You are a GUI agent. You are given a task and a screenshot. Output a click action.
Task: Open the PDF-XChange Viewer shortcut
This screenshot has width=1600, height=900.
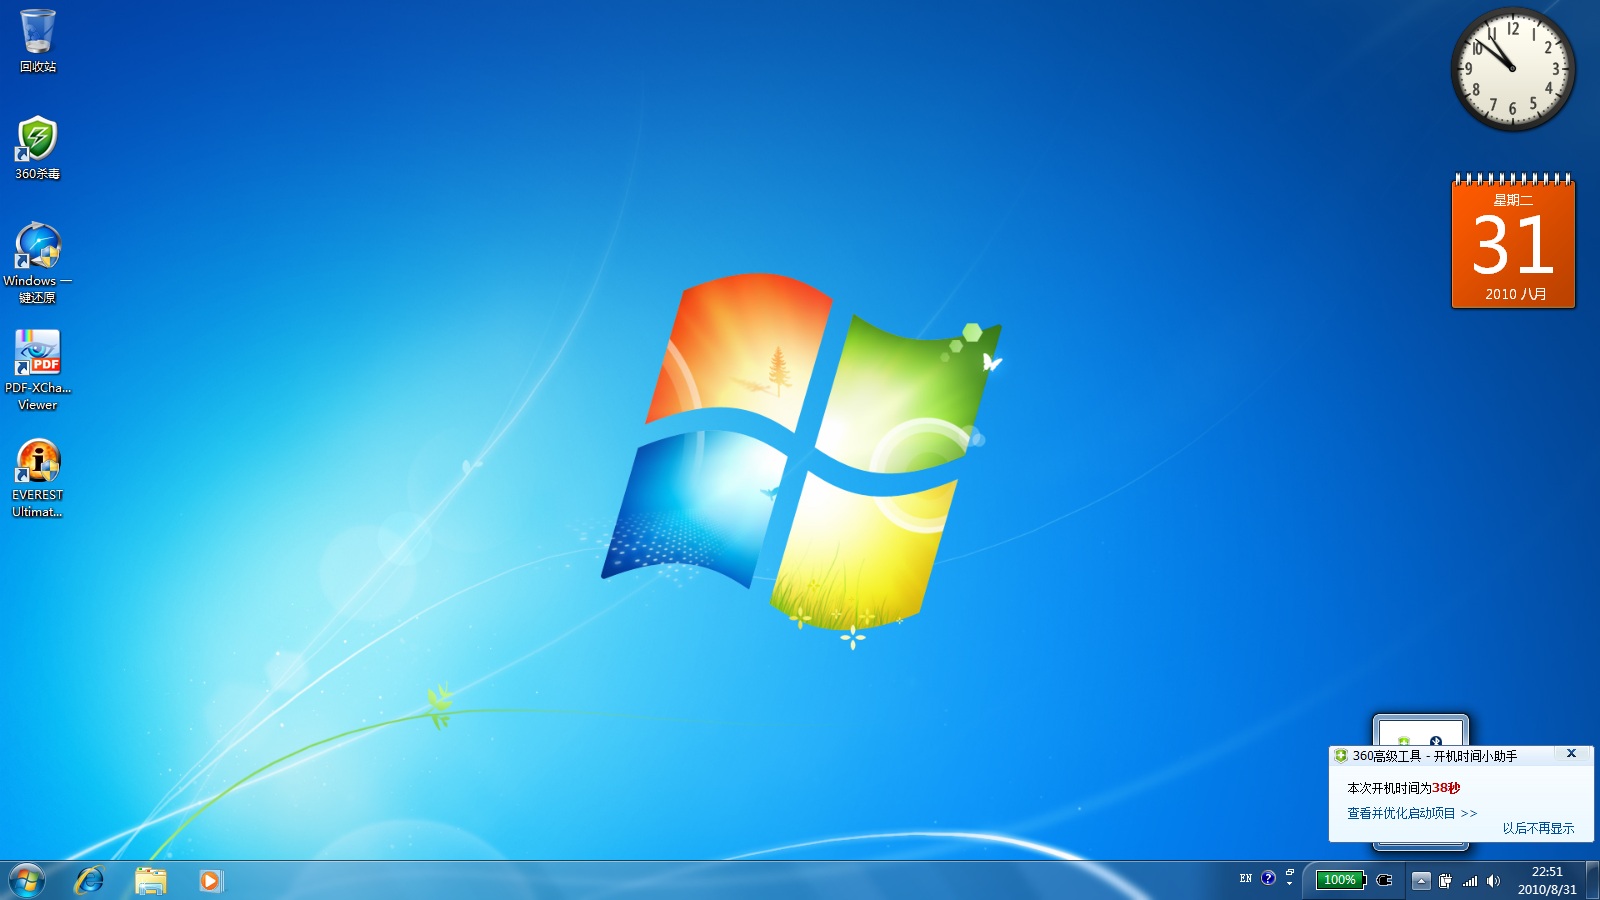(37, 370)
